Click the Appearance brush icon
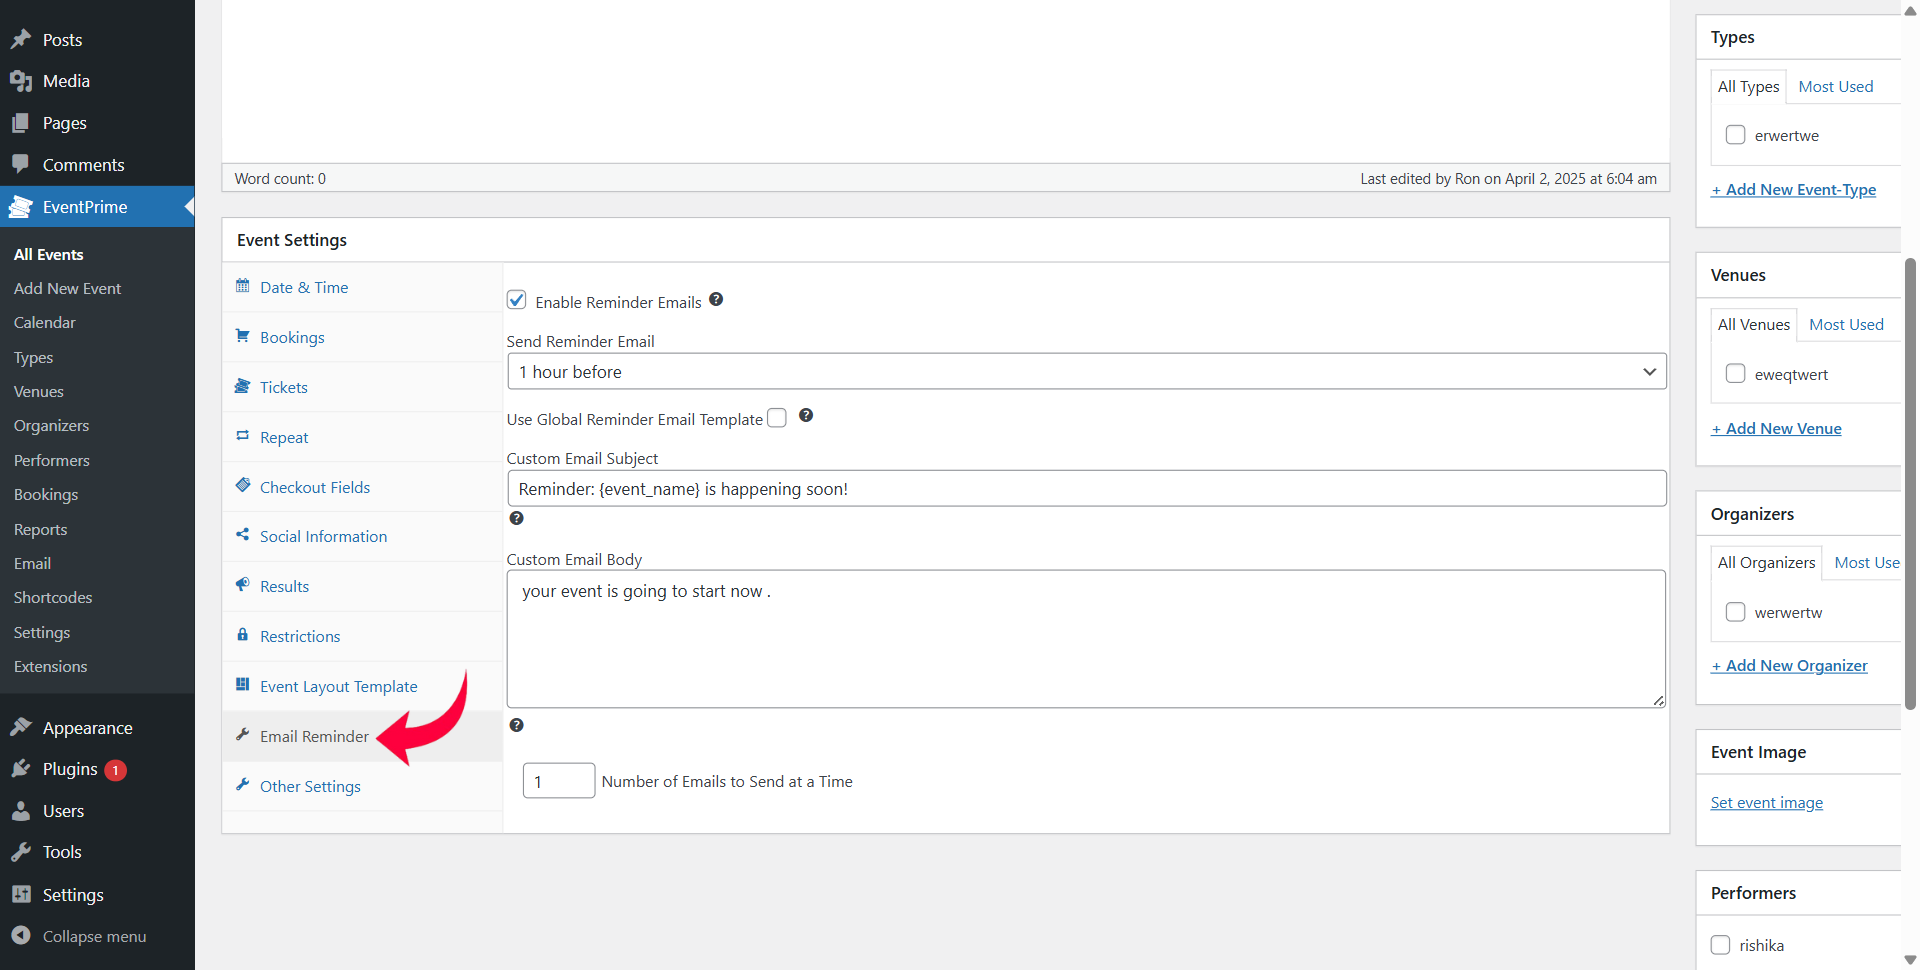This screenshot has height=970, width=1920. click(x=21, y=727)
